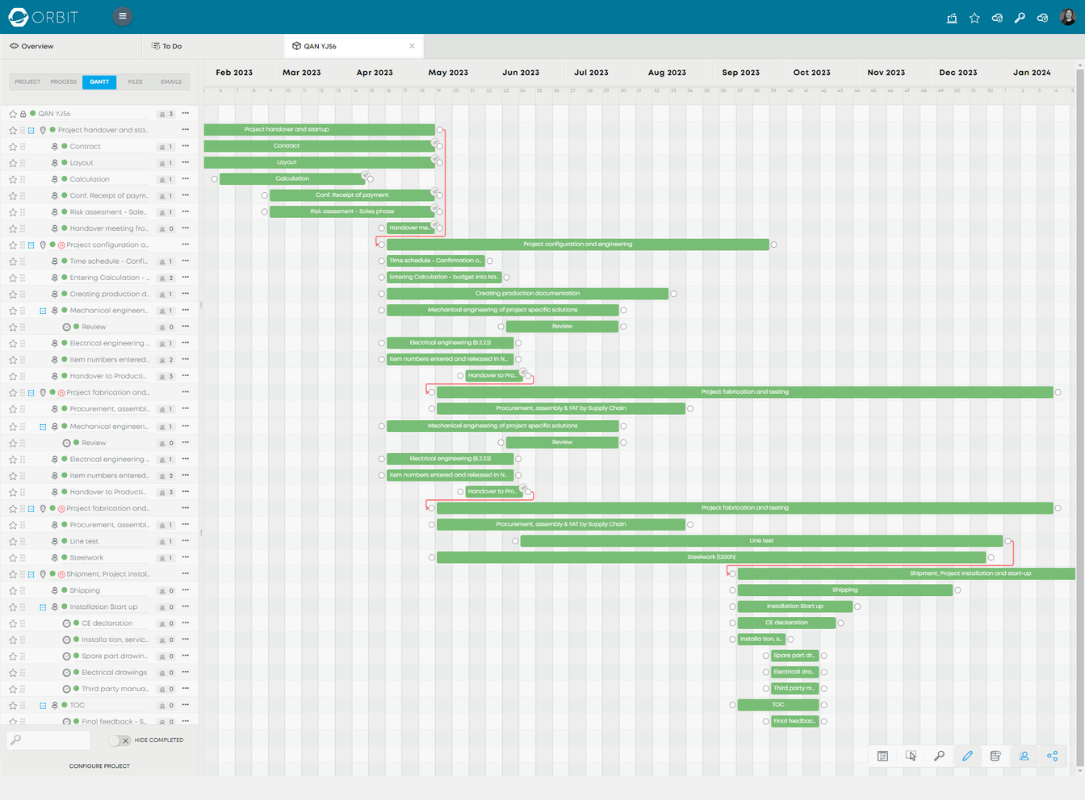
Task: Click the share icon in bottom toolbar
Action: click(x=1052, y=756)
